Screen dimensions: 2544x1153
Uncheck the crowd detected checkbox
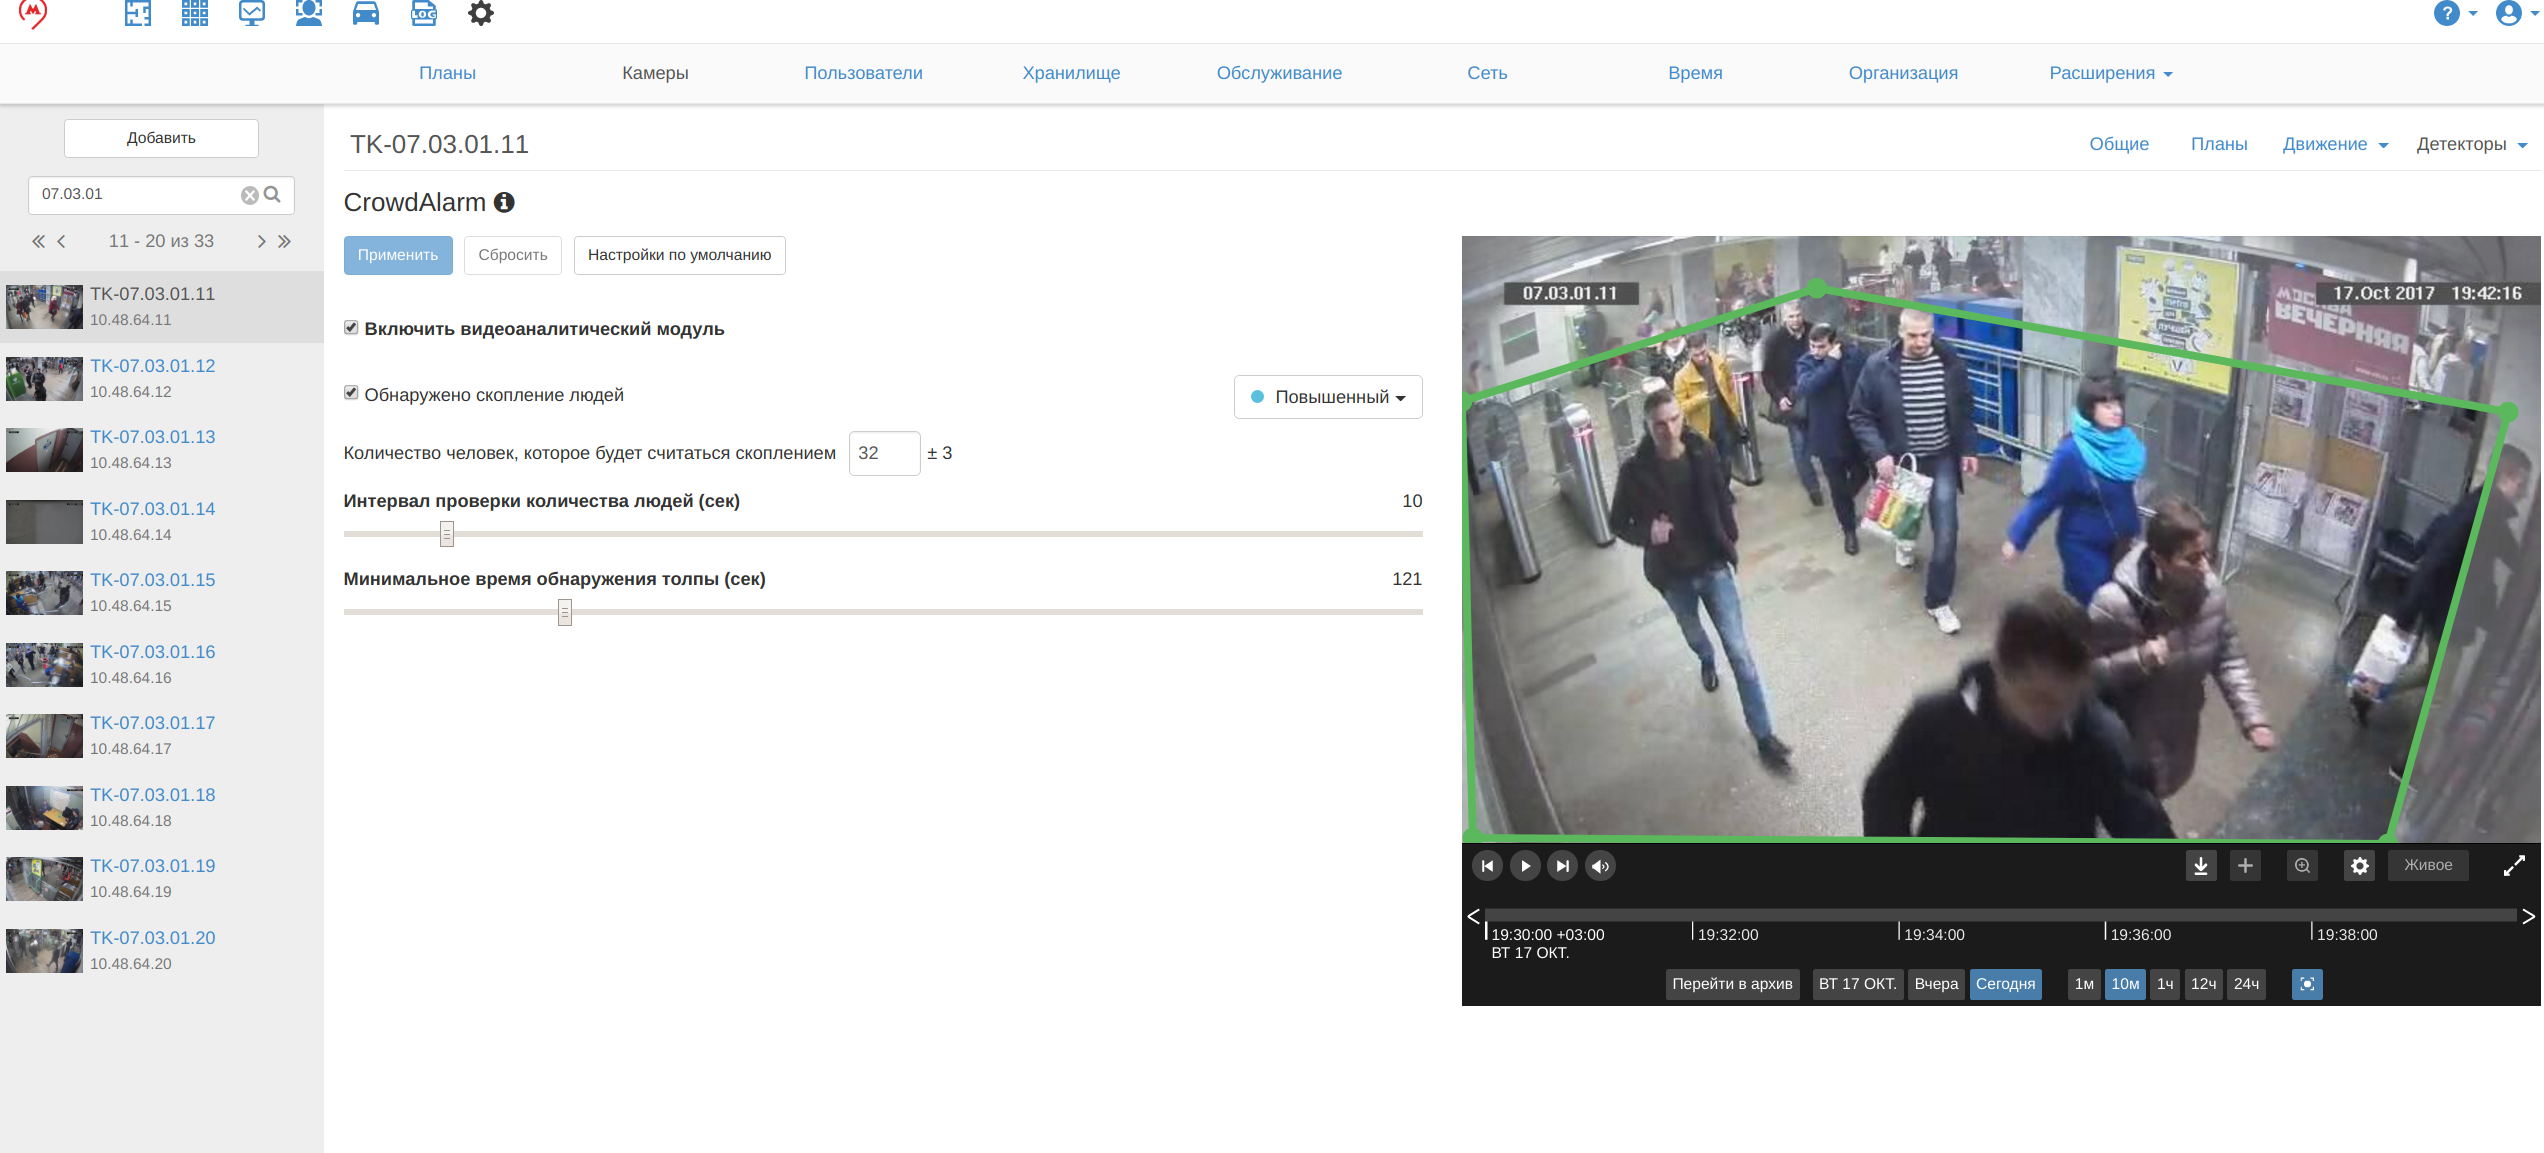(351, 393)
